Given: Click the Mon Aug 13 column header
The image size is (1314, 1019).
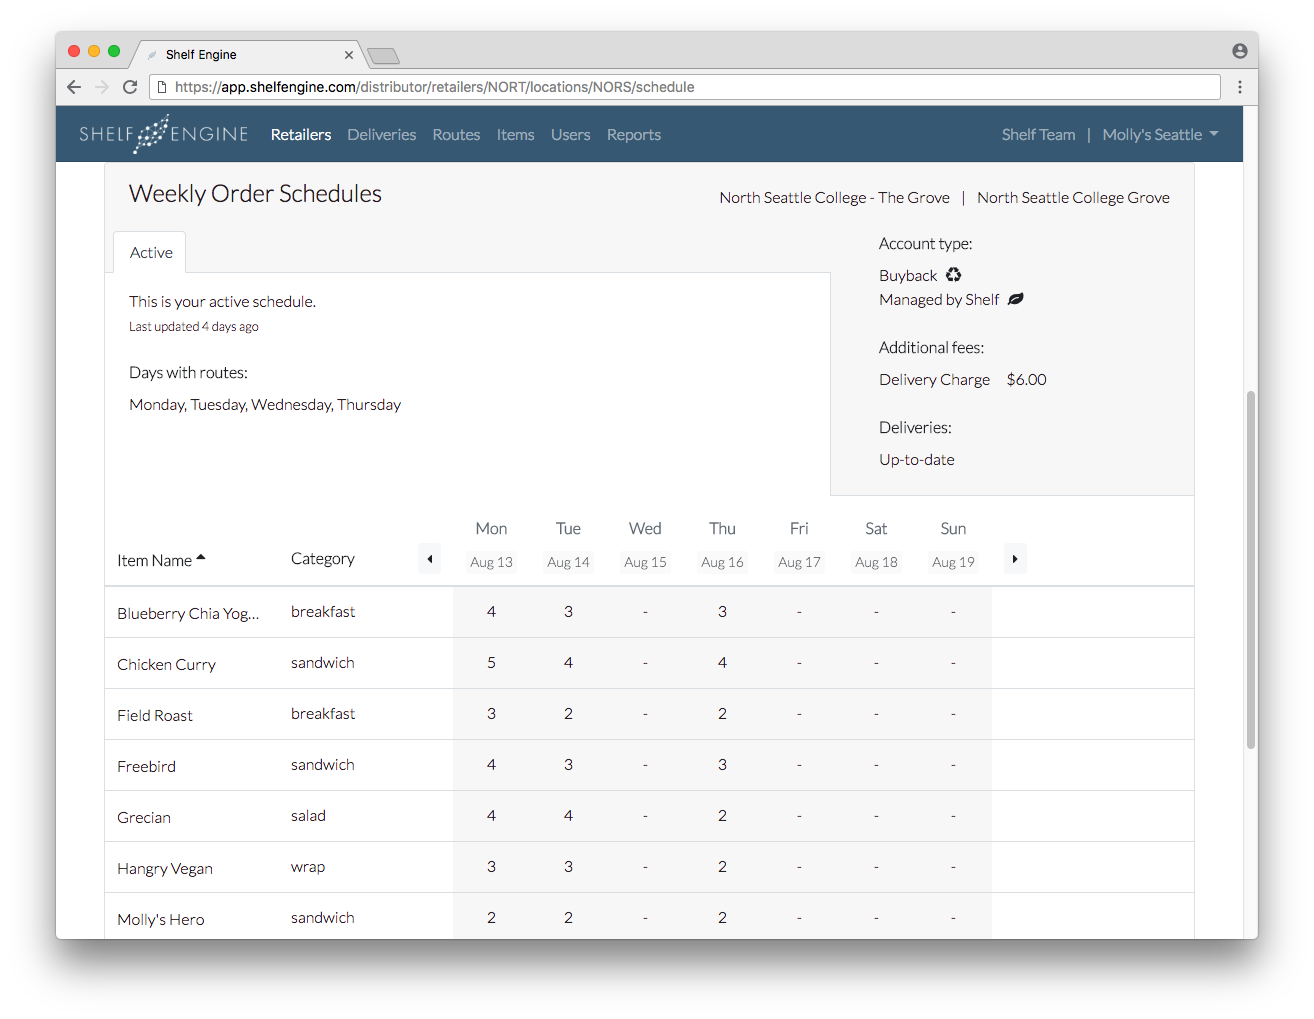Looking at the screenshot, I should point(491,545).
